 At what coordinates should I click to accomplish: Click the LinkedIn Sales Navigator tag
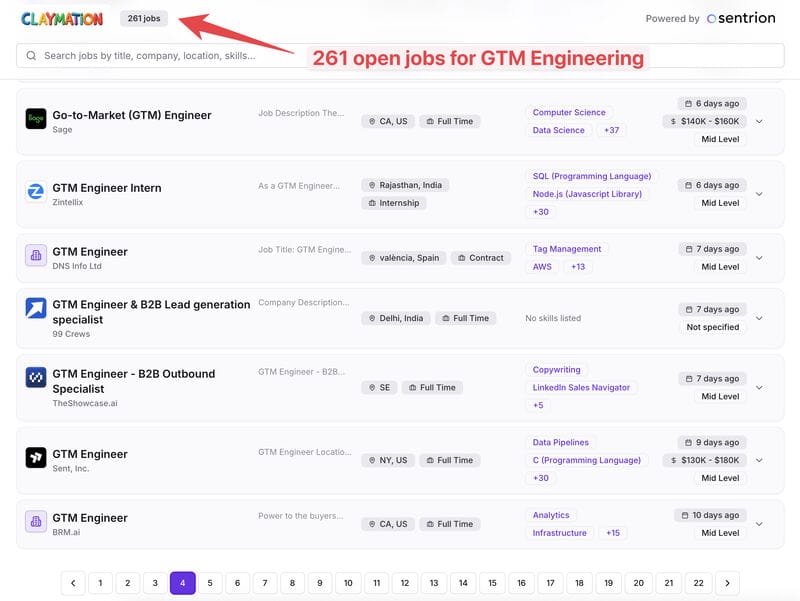(581, 388)
